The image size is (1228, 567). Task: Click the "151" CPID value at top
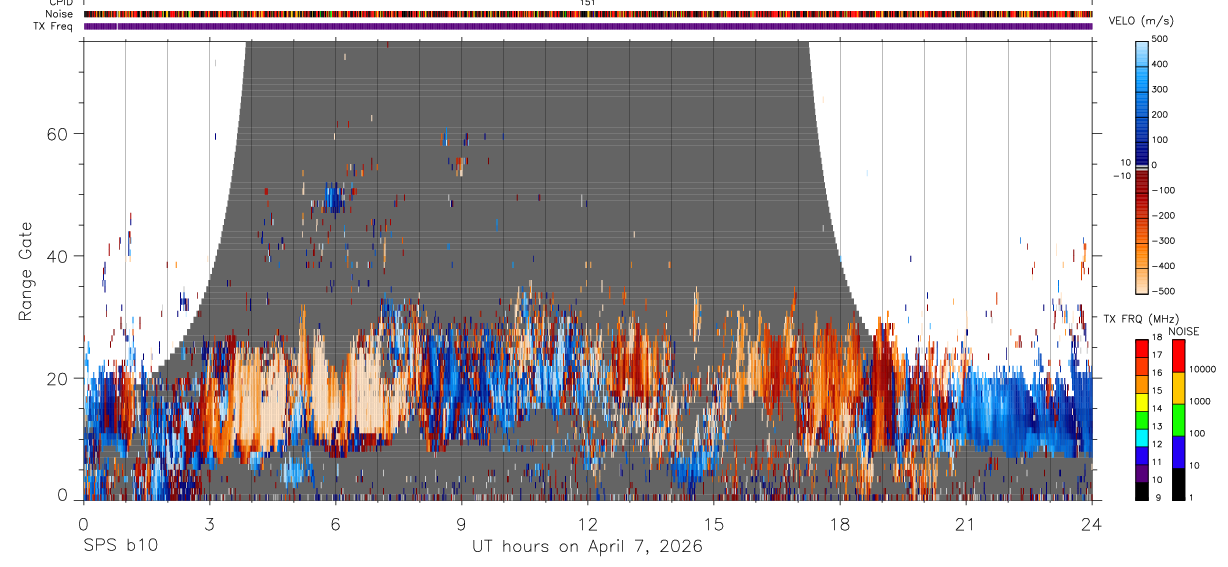click(x=587, y=3)
